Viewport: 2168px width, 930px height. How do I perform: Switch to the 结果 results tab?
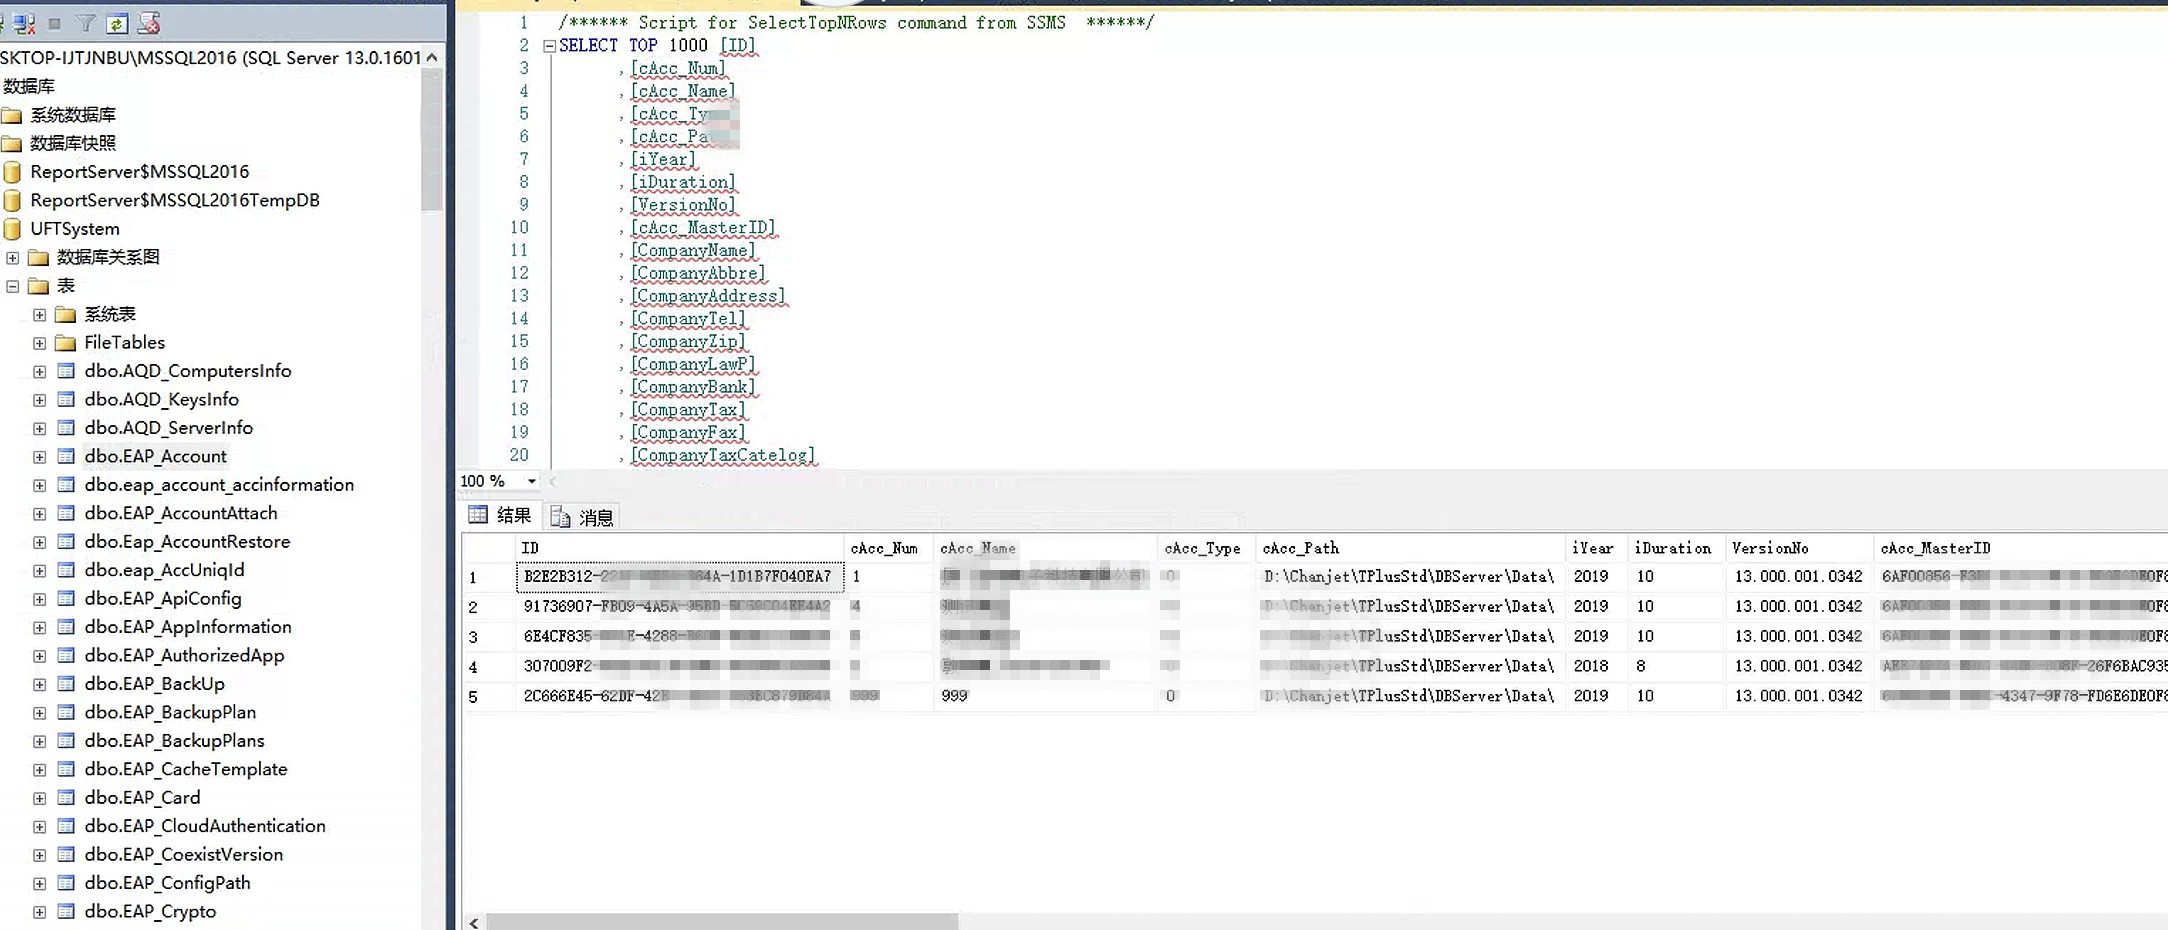501,516
